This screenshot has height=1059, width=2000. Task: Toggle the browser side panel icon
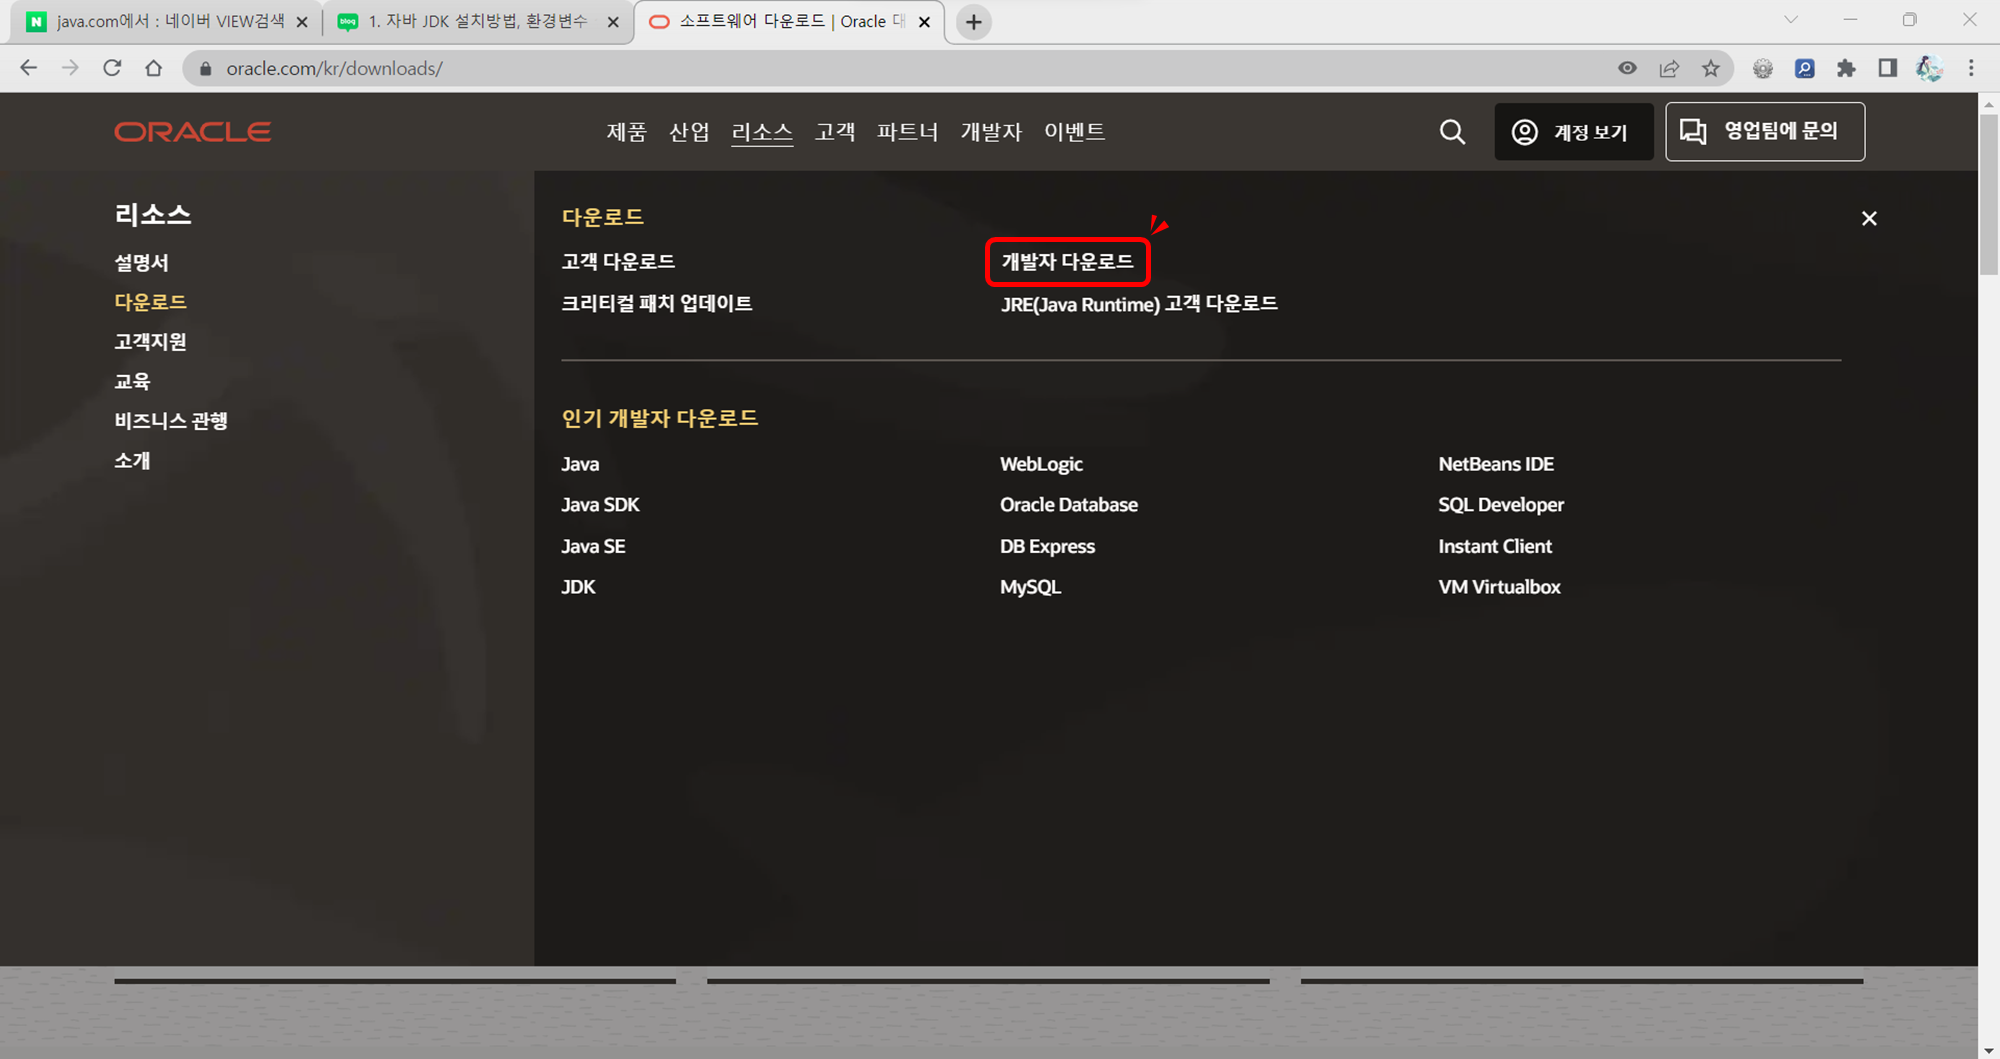click(x=1887, y=68)
